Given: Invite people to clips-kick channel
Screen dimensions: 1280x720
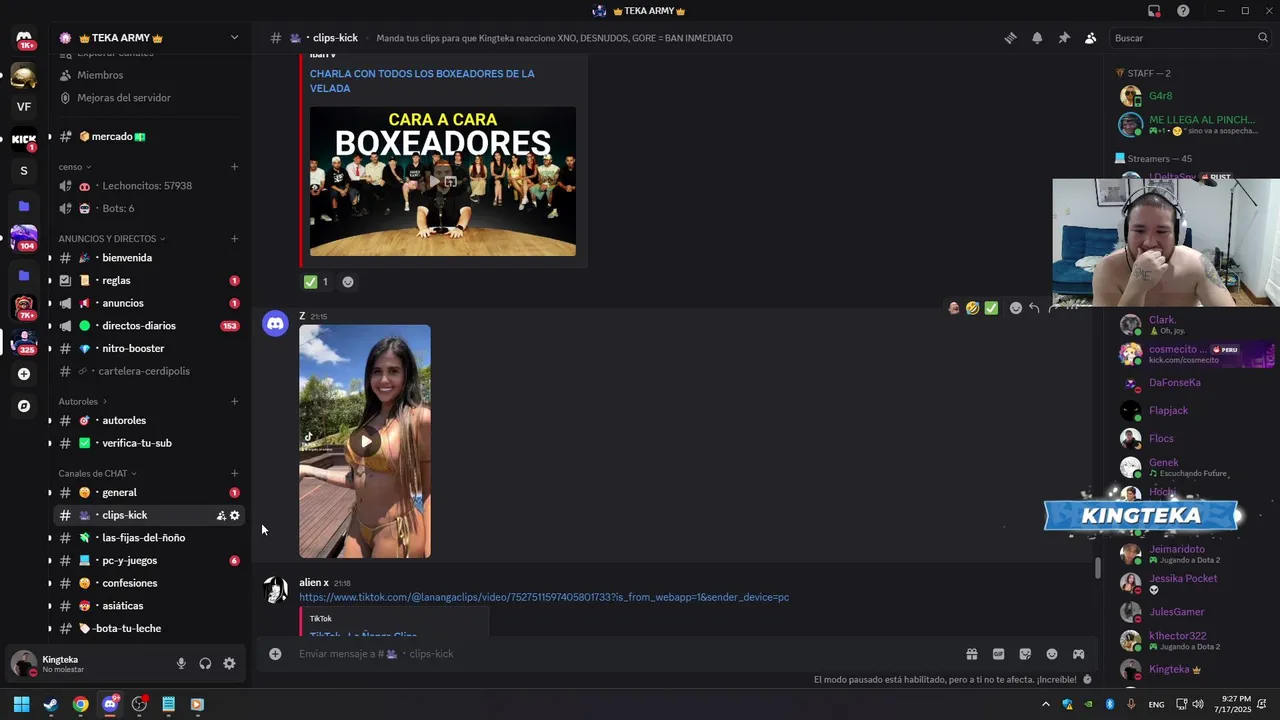Looking at the screenshot, I should [221, 516].
